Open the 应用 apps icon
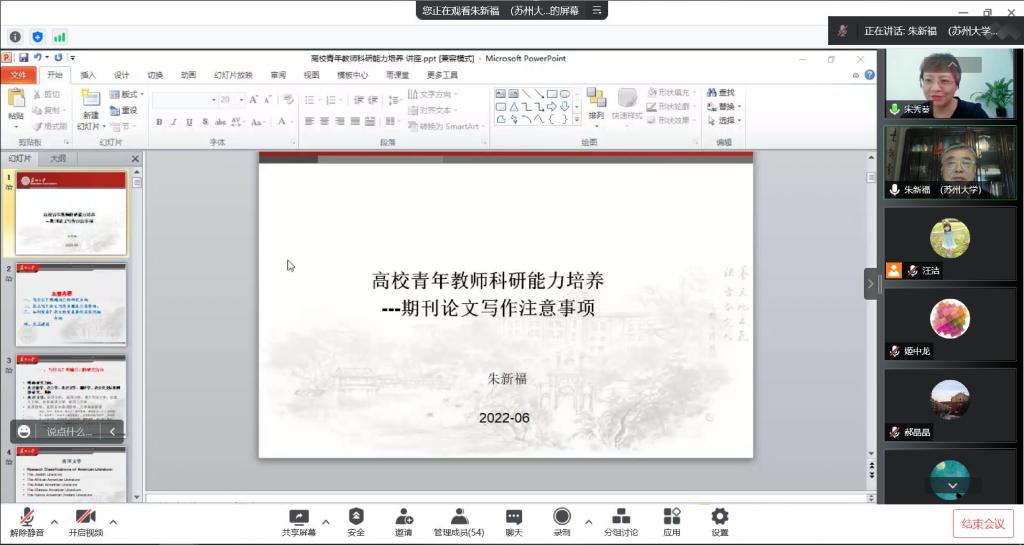 [x=672, y=517]
